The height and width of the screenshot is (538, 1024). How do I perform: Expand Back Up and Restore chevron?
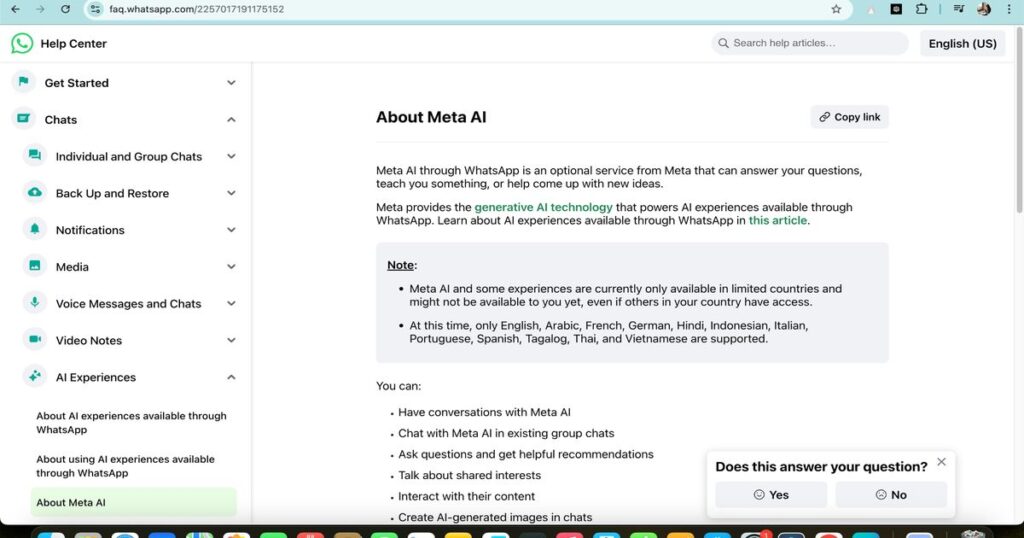pos(231,193)
